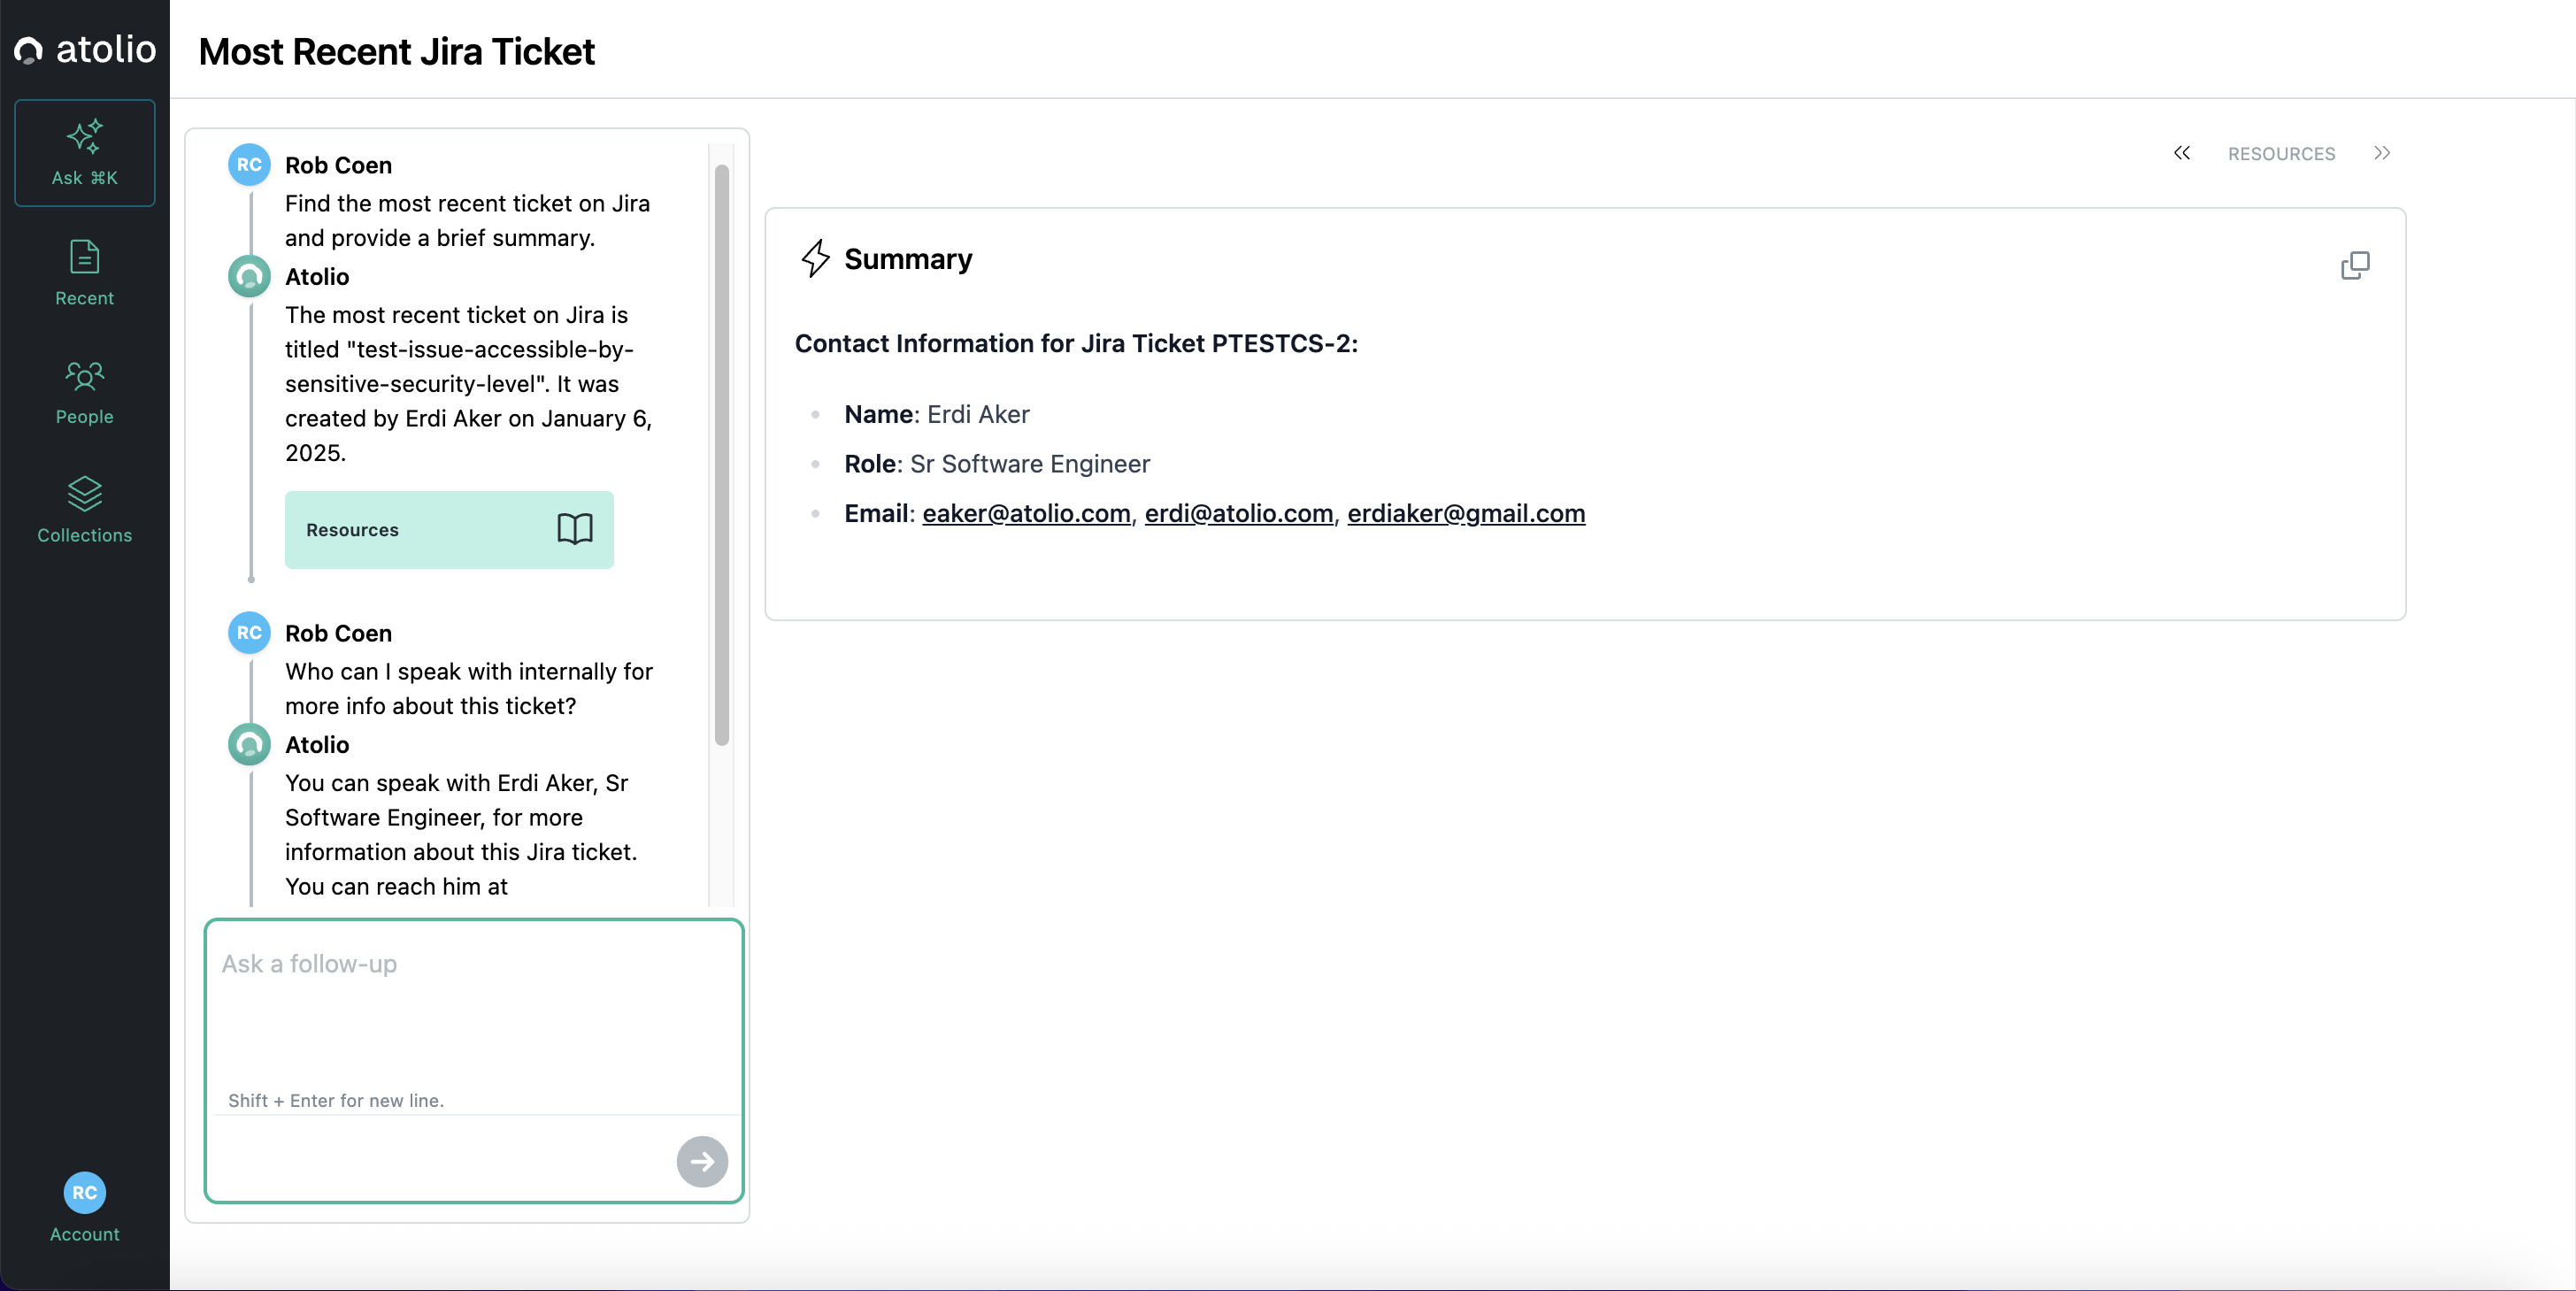This screenshot has height=1291, width=2576.
Task: Go to the People section
Action: pos(84,392)
